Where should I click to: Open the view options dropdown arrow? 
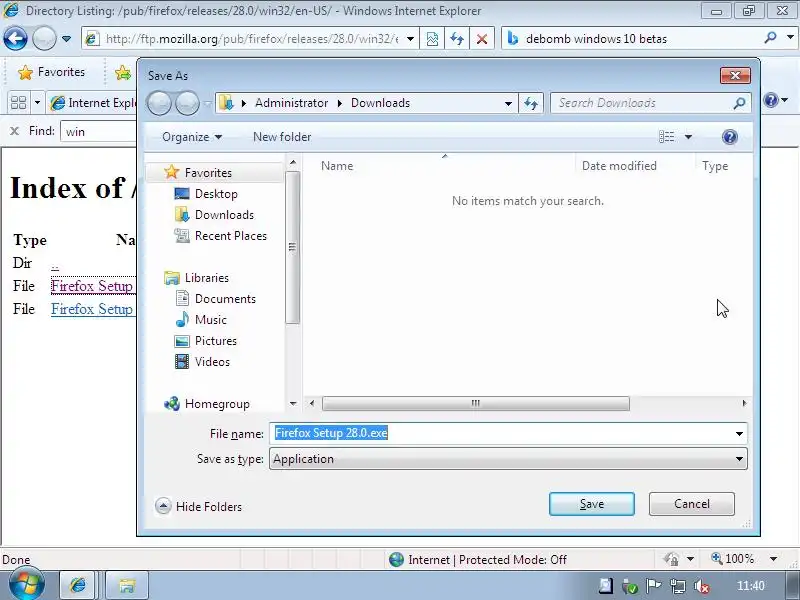tap(688, 137)
